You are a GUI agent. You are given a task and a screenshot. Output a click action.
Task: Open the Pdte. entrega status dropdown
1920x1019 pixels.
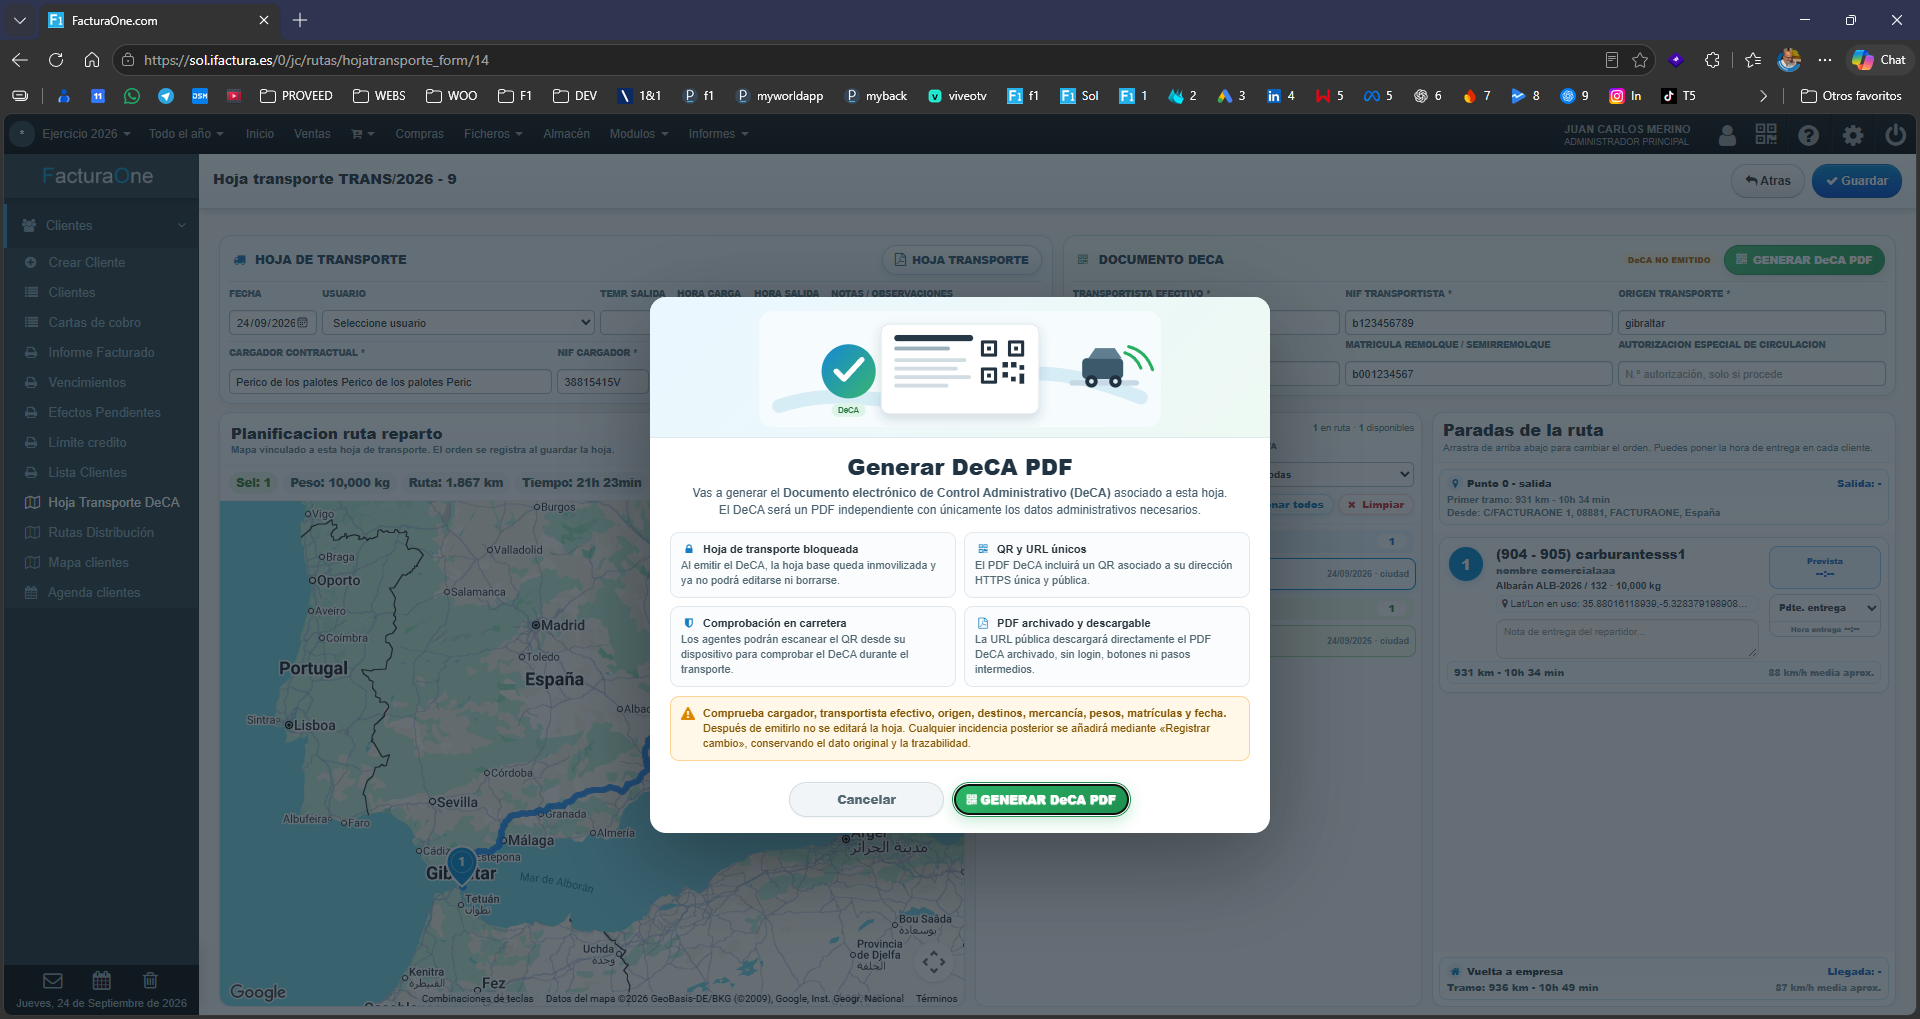pos(1825,607)
